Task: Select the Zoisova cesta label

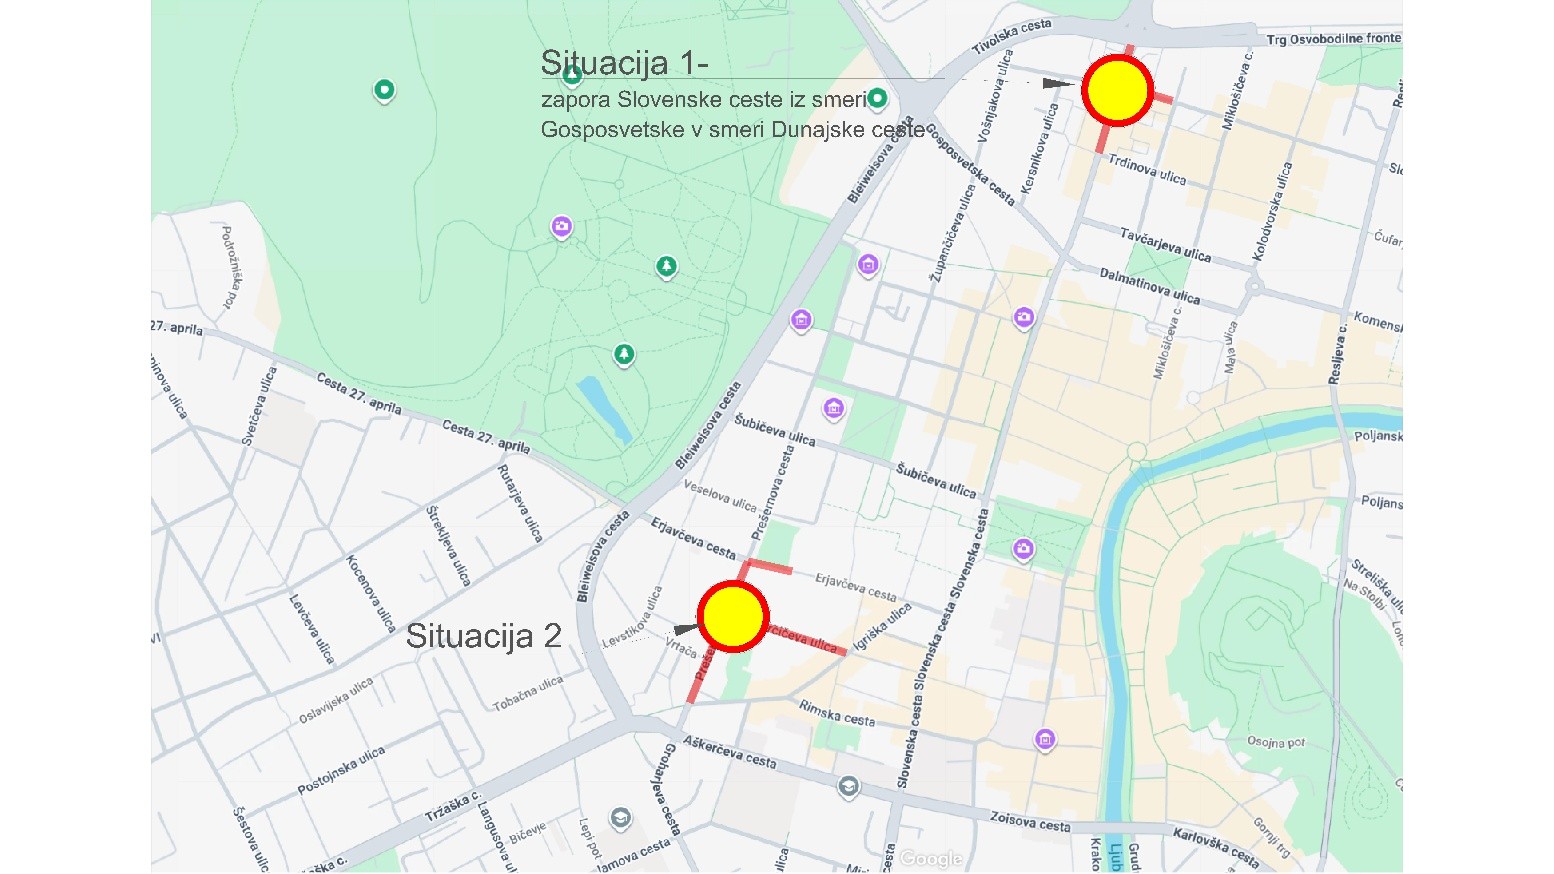Action: 1030,821
